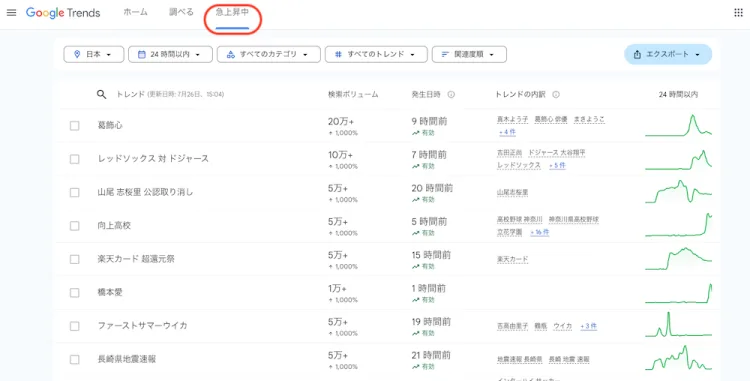The image size is (750, 381).
Task: Select the 長崎県地震速報 checkbox
Action: (x=75, y=360)
